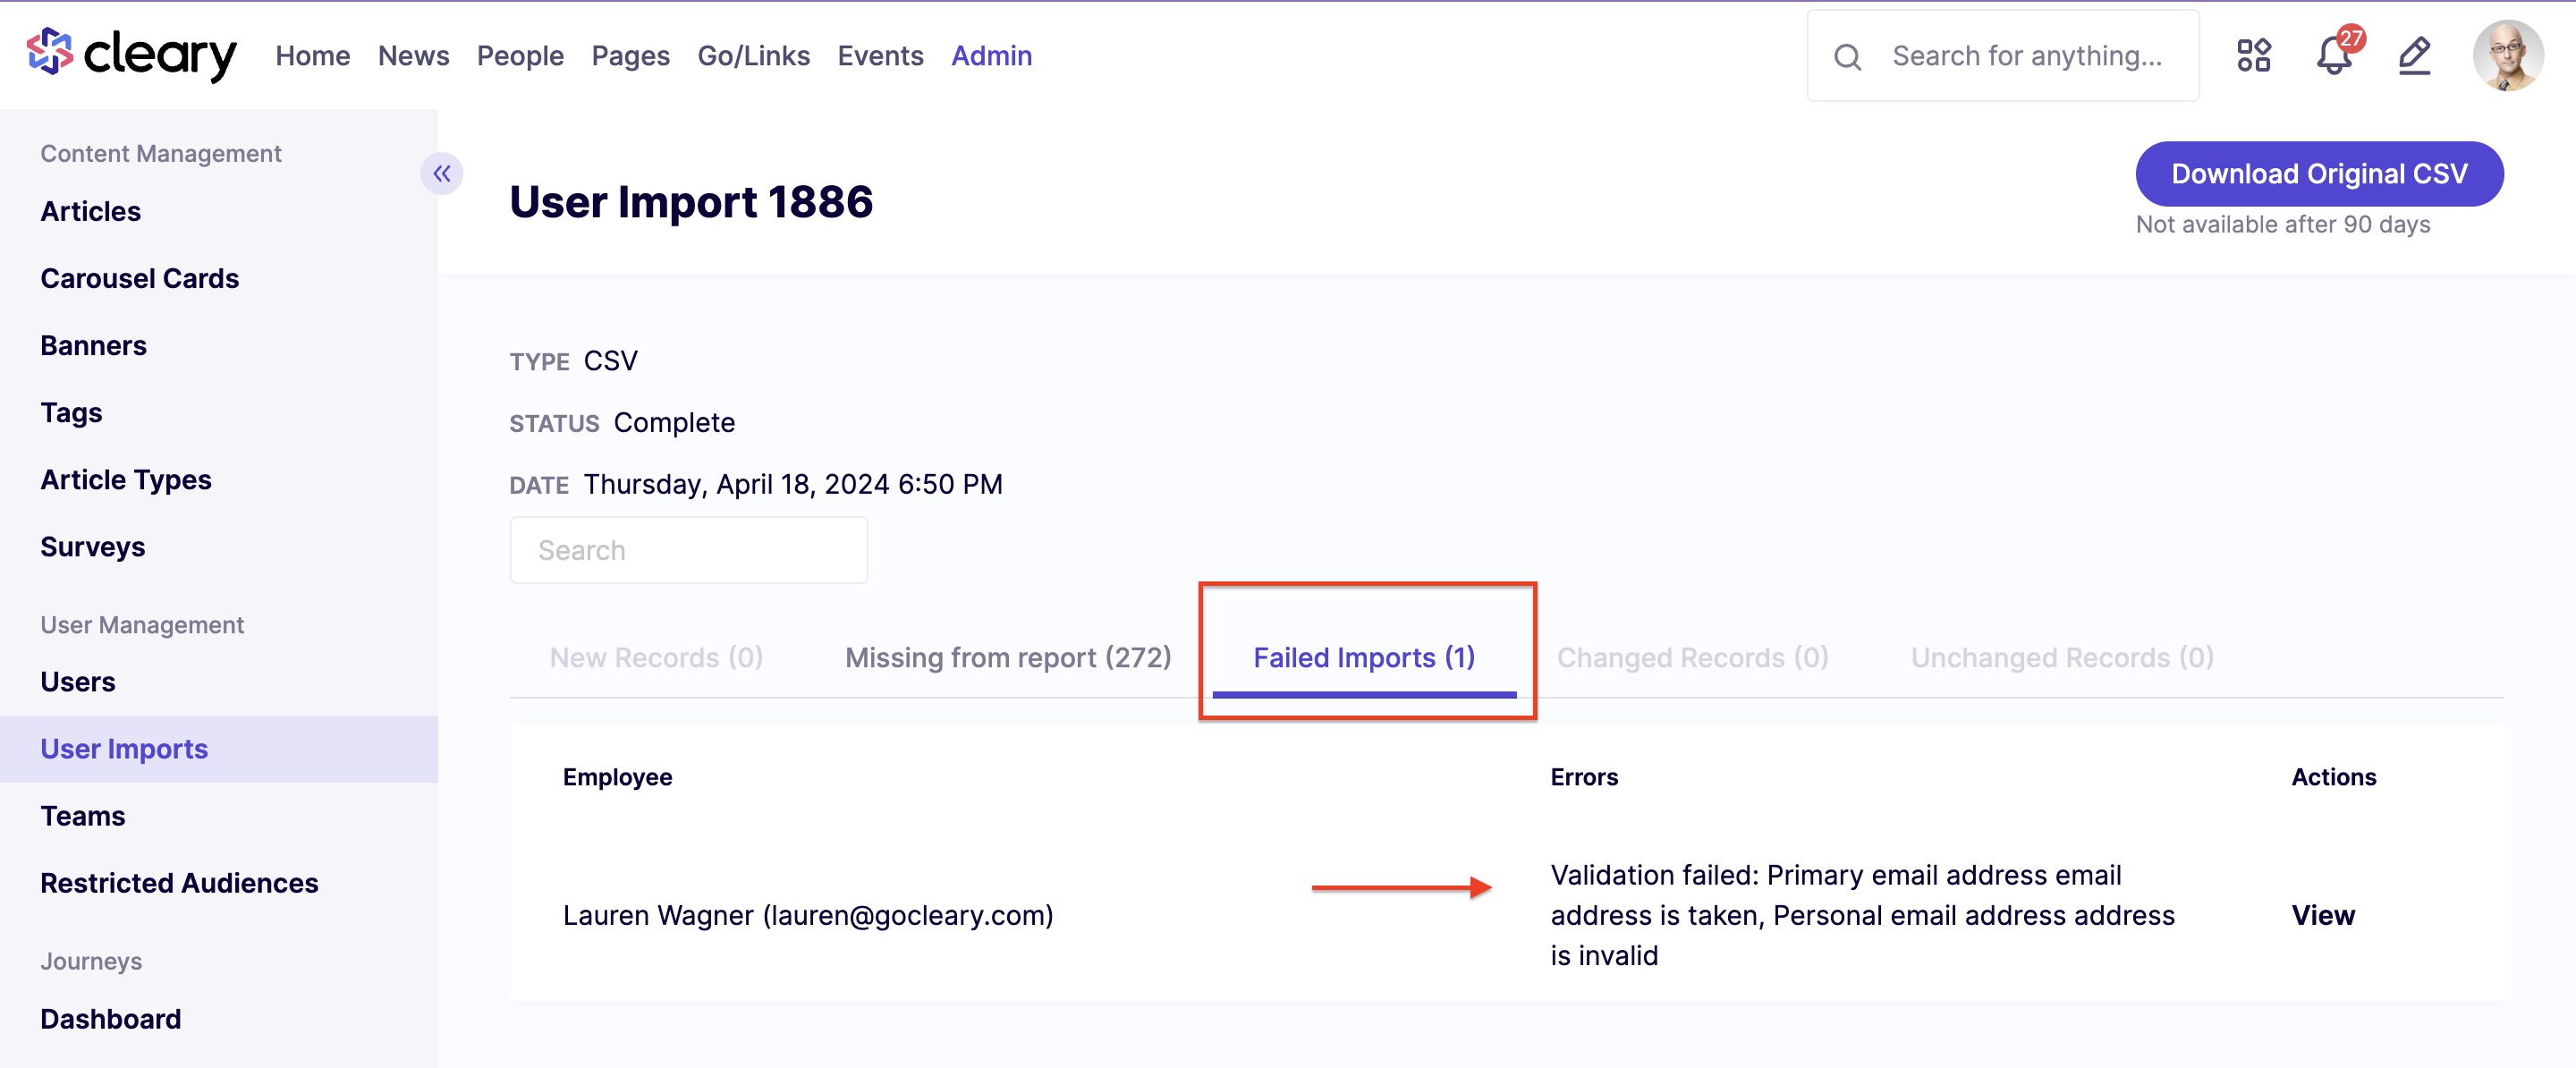Select the Changed Records tab

(x=1692, y=657)
